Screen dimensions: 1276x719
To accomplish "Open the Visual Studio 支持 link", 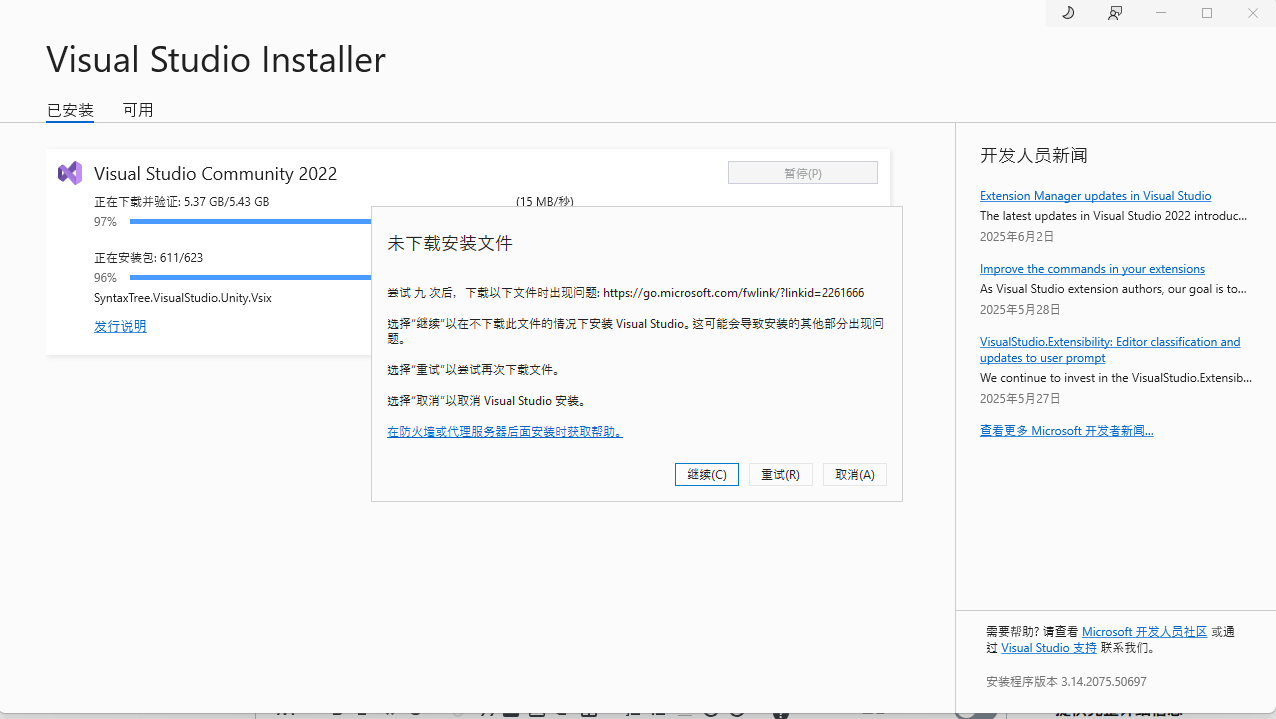I will coord(1049,648).
